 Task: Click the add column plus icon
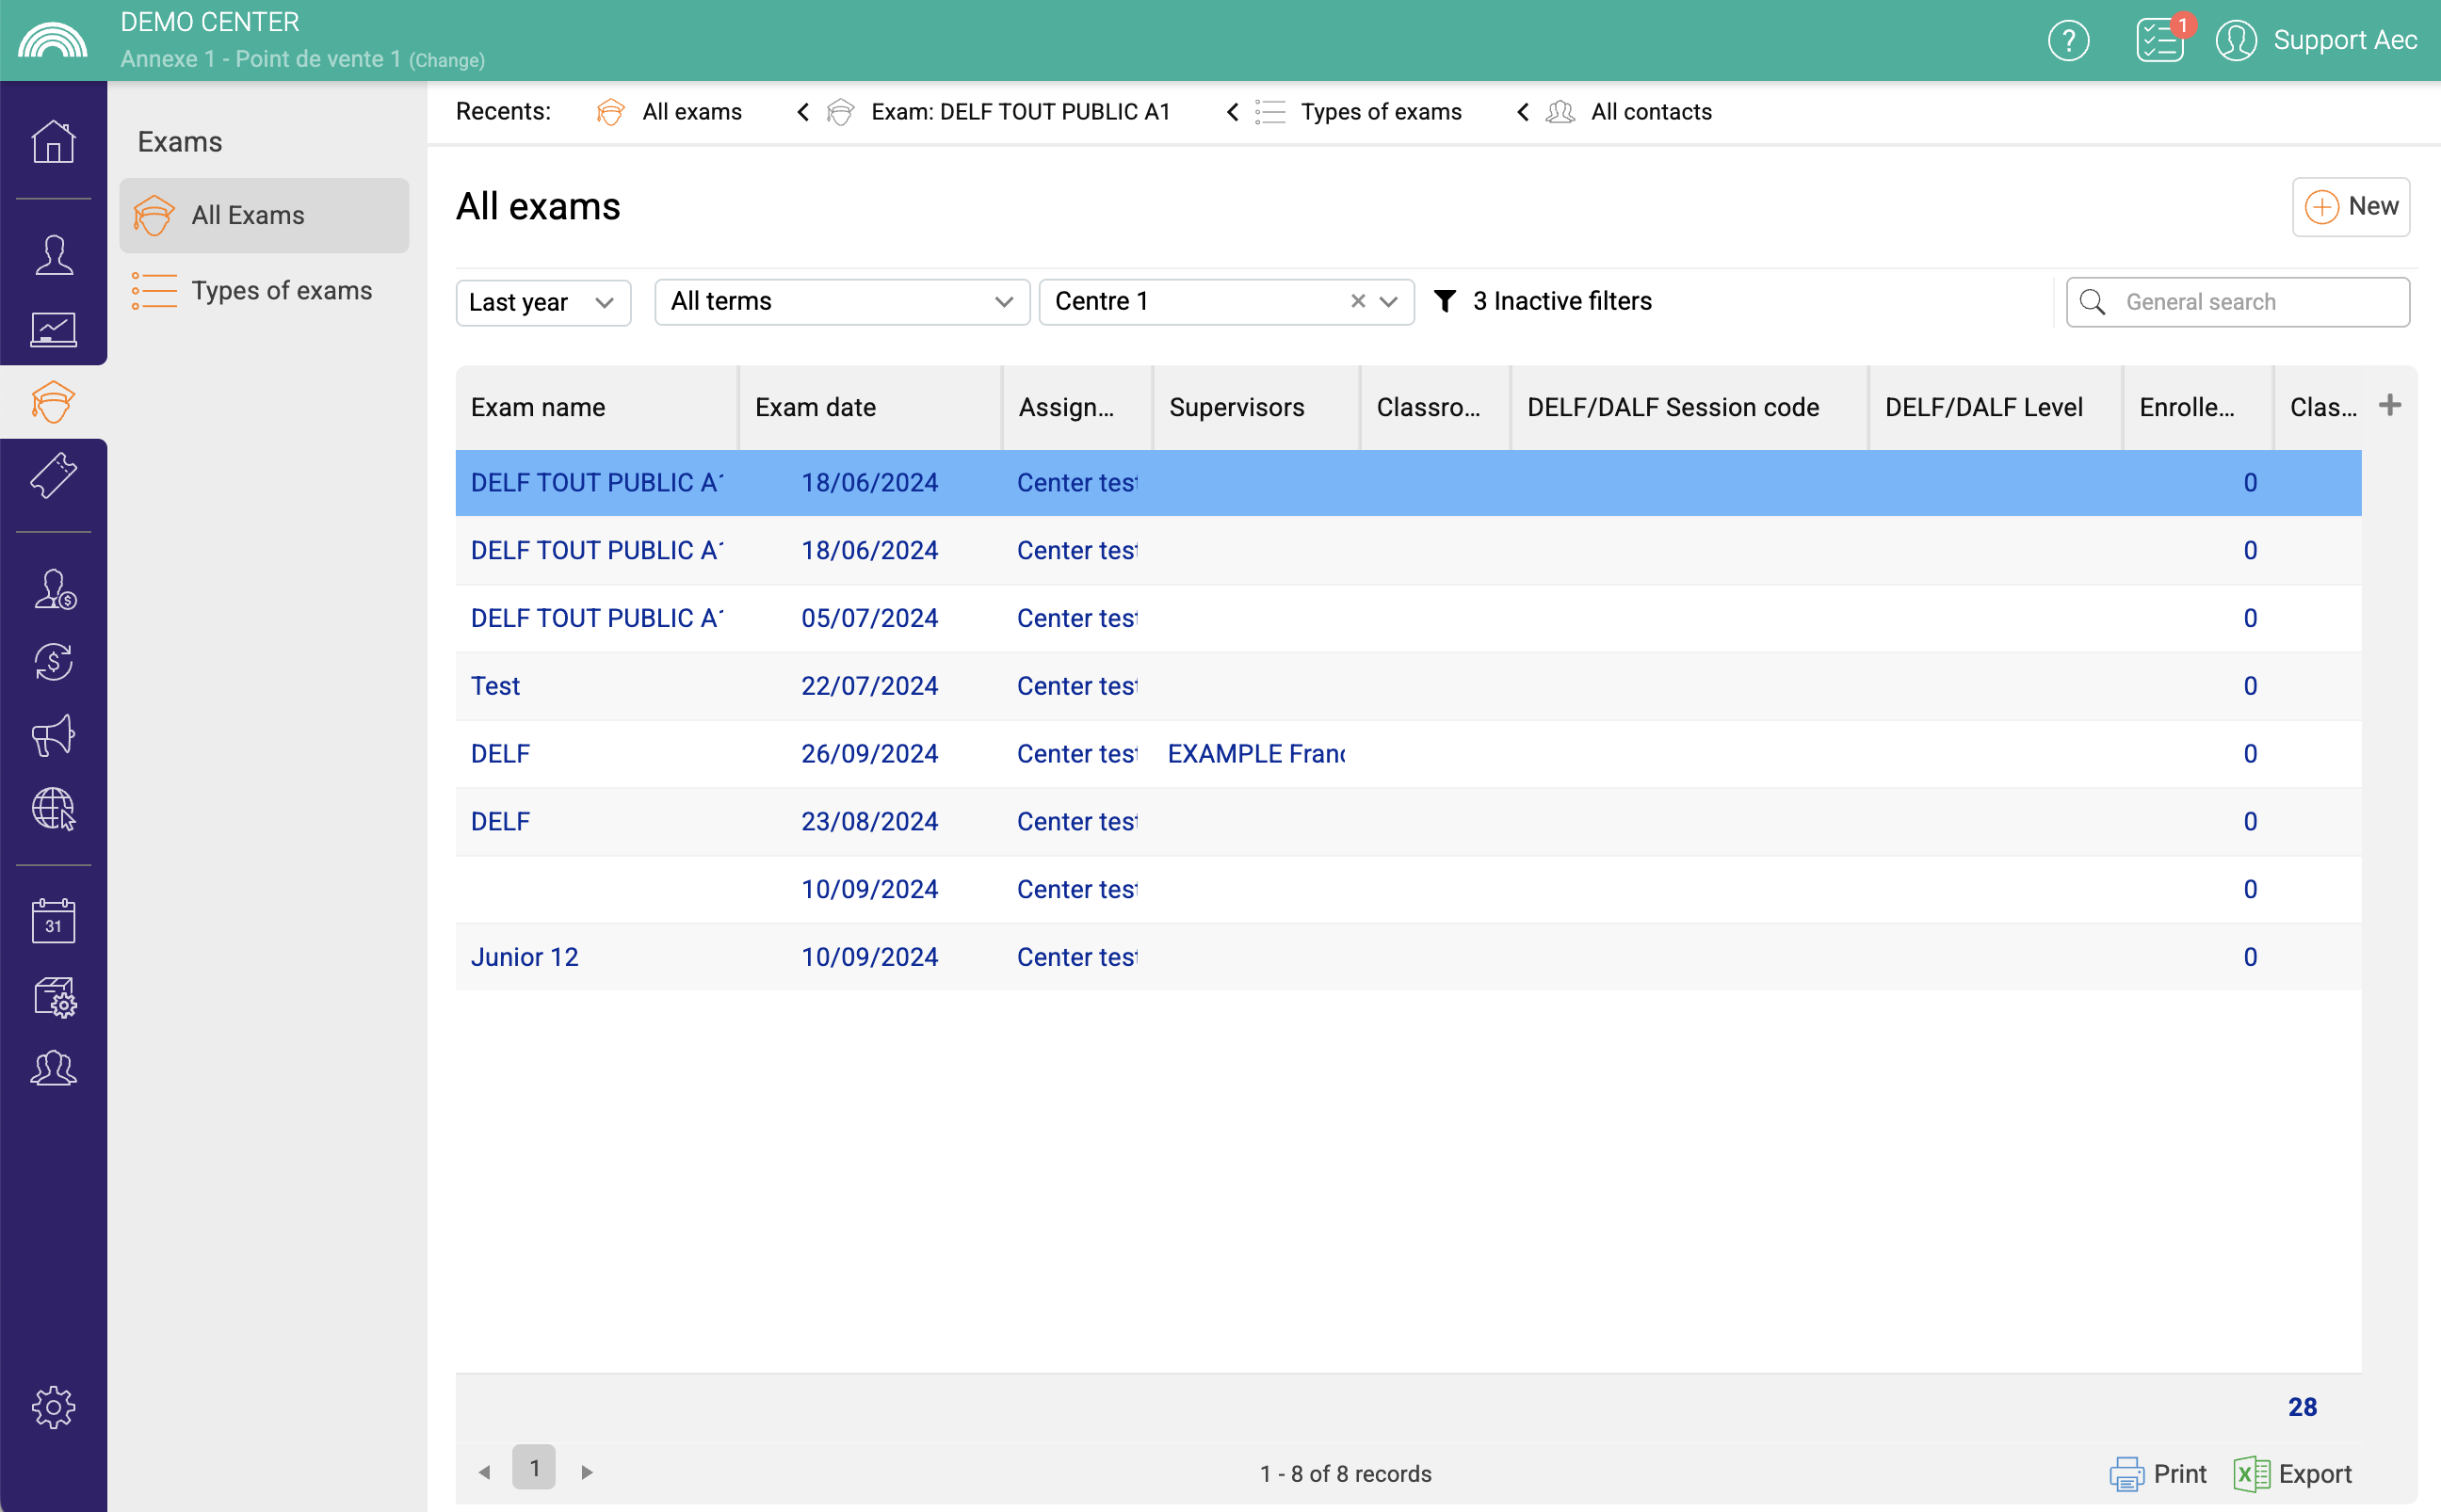[x=2389, y=405]
